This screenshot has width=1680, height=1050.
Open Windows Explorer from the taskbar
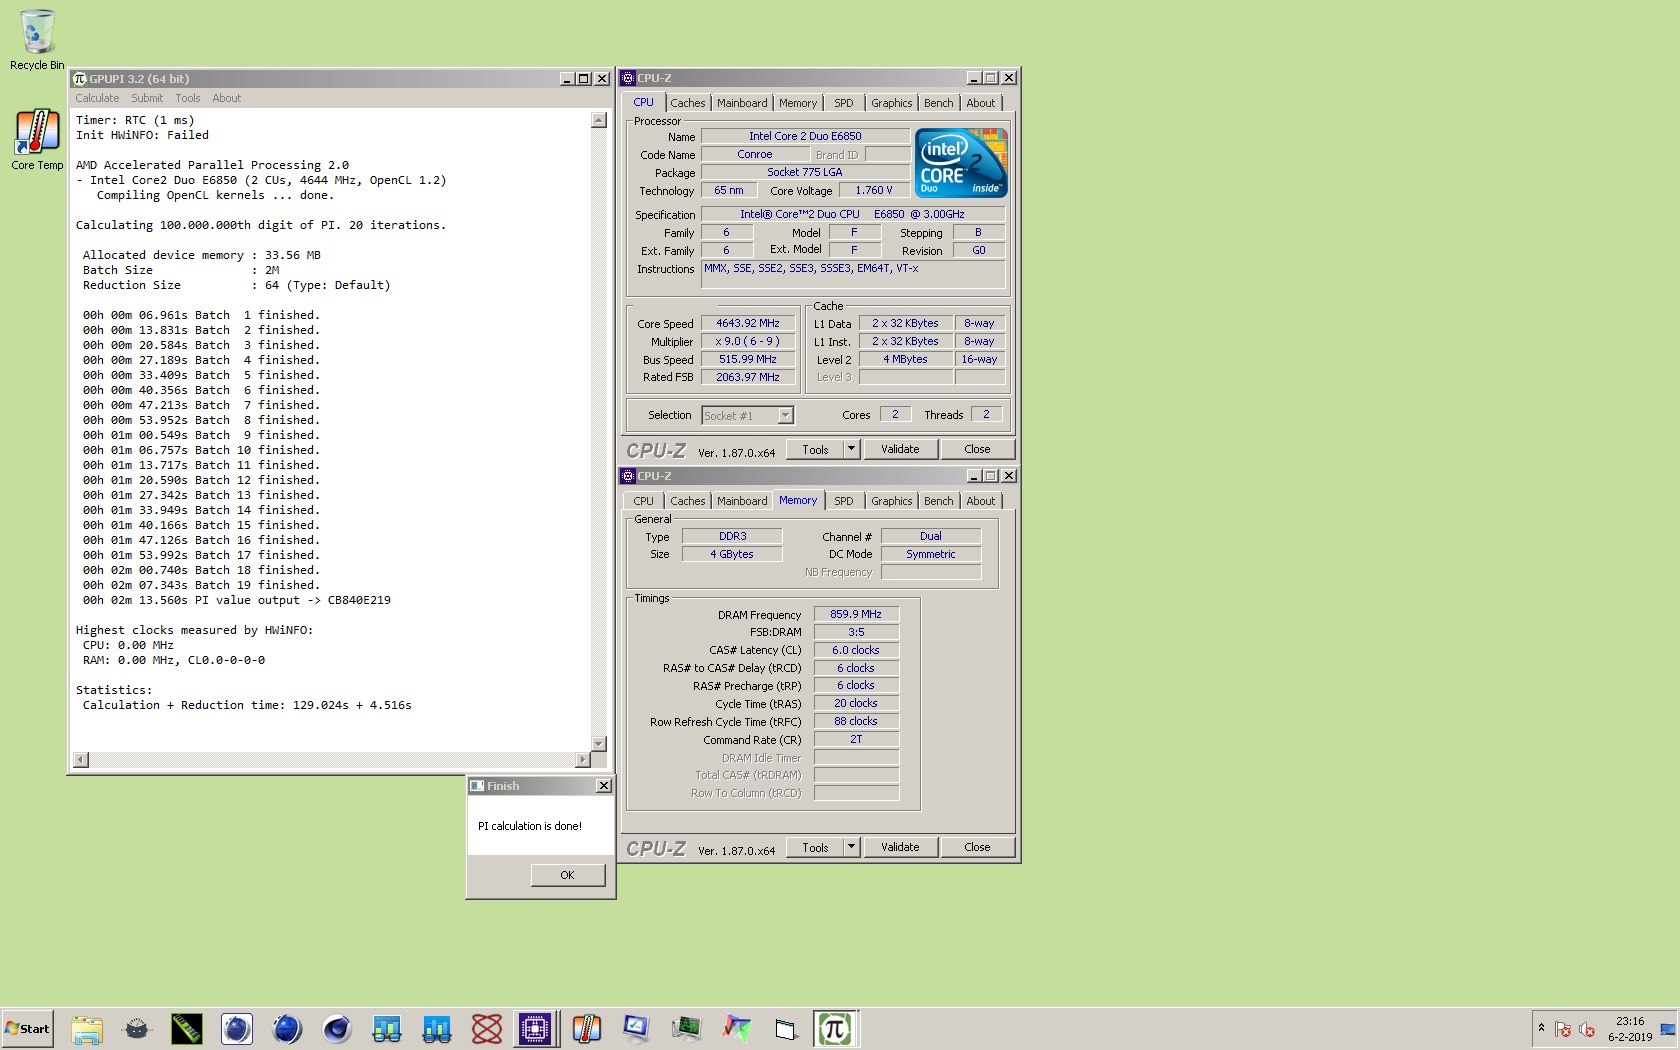[87, 1028]
